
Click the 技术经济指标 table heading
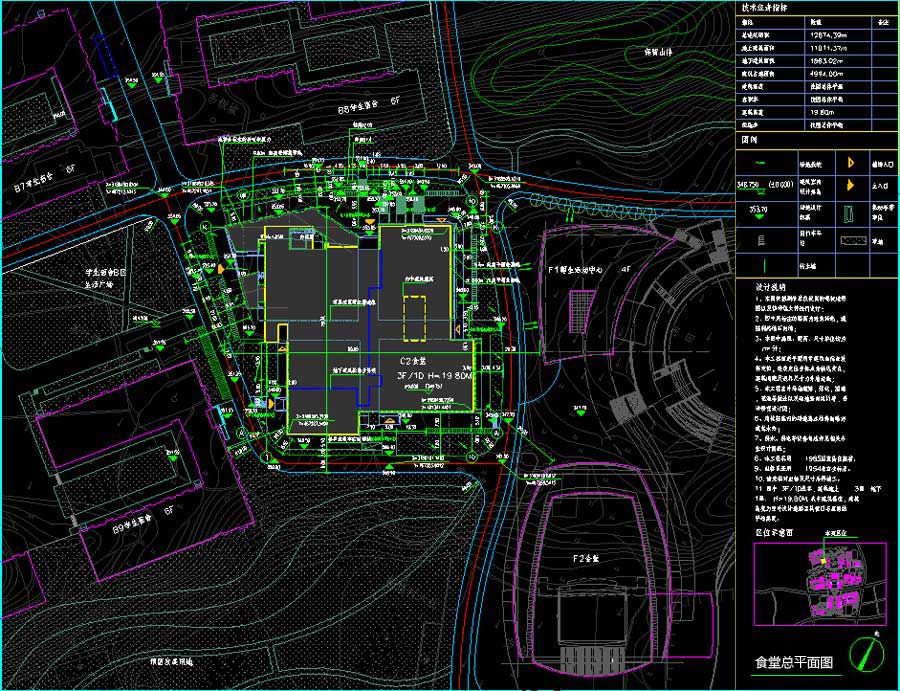click(x=761, y=6)
